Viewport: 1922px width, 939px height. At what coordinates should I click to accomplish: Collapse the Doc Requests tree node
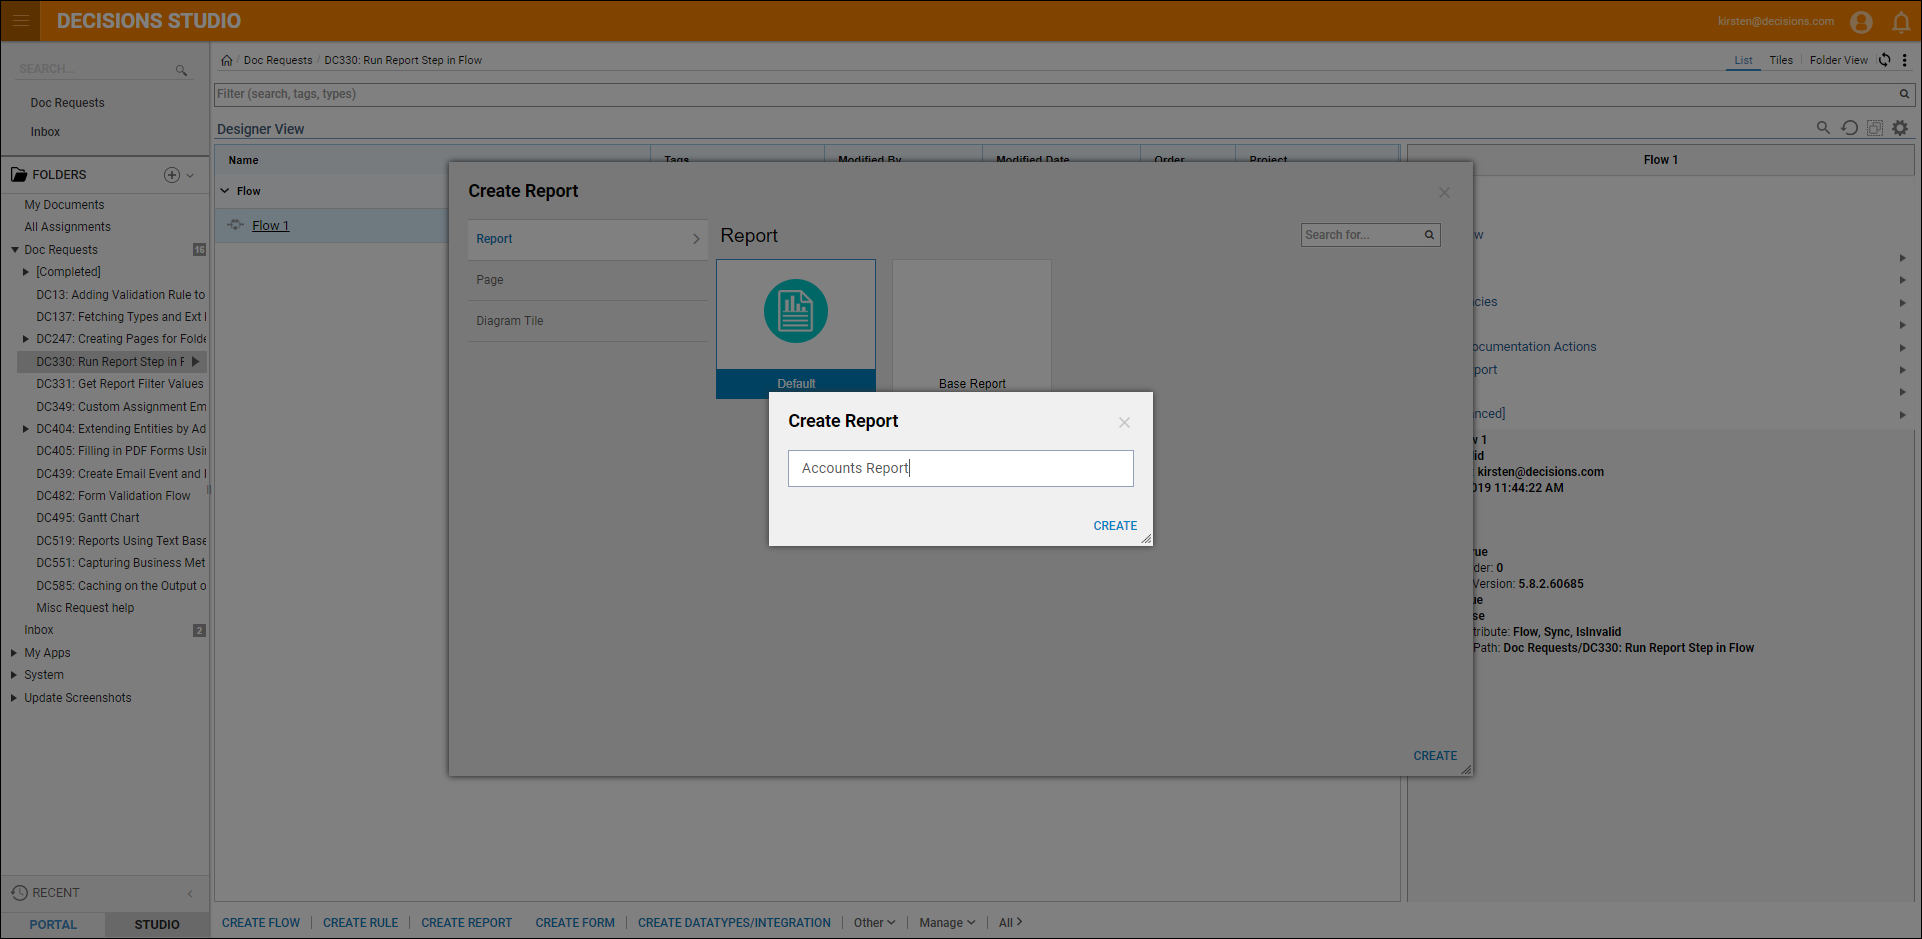pos(15,250)
